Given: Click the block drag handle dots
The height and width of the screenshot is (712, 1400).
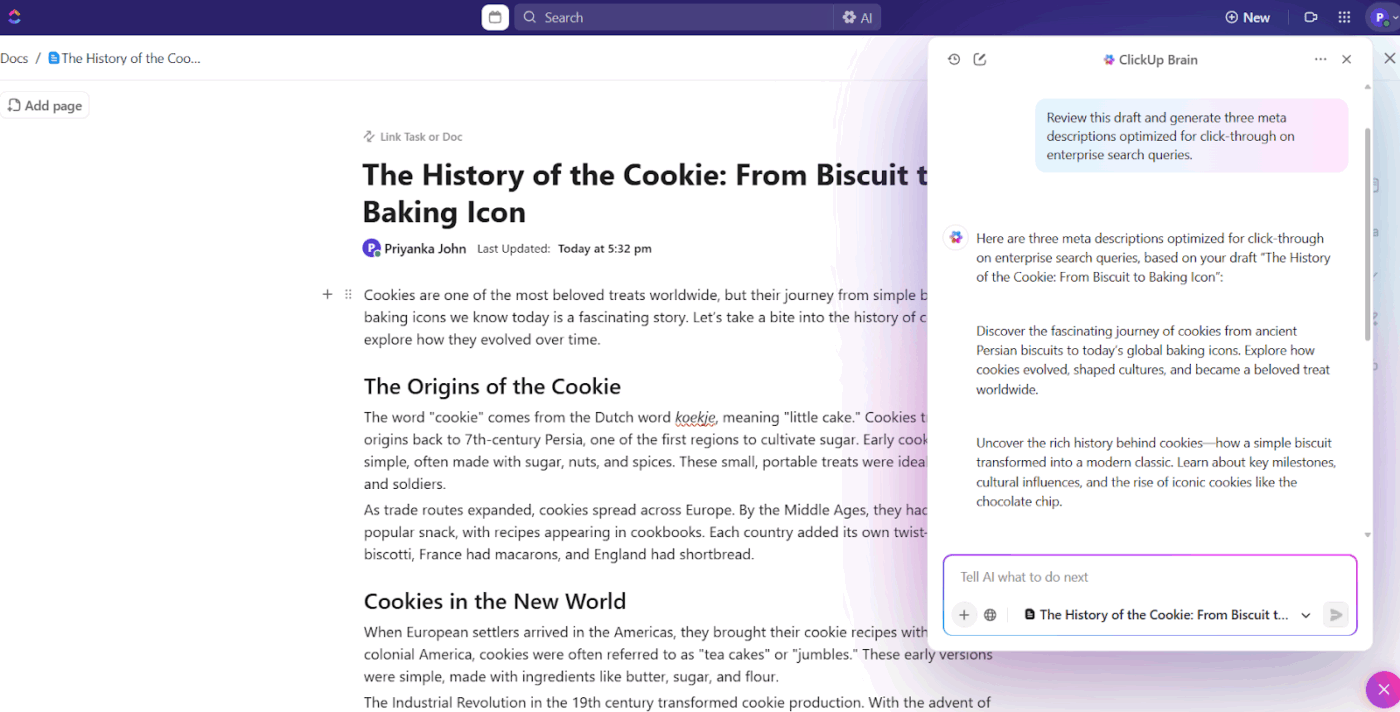Looking at the screenshot, I should pos(348,294).
